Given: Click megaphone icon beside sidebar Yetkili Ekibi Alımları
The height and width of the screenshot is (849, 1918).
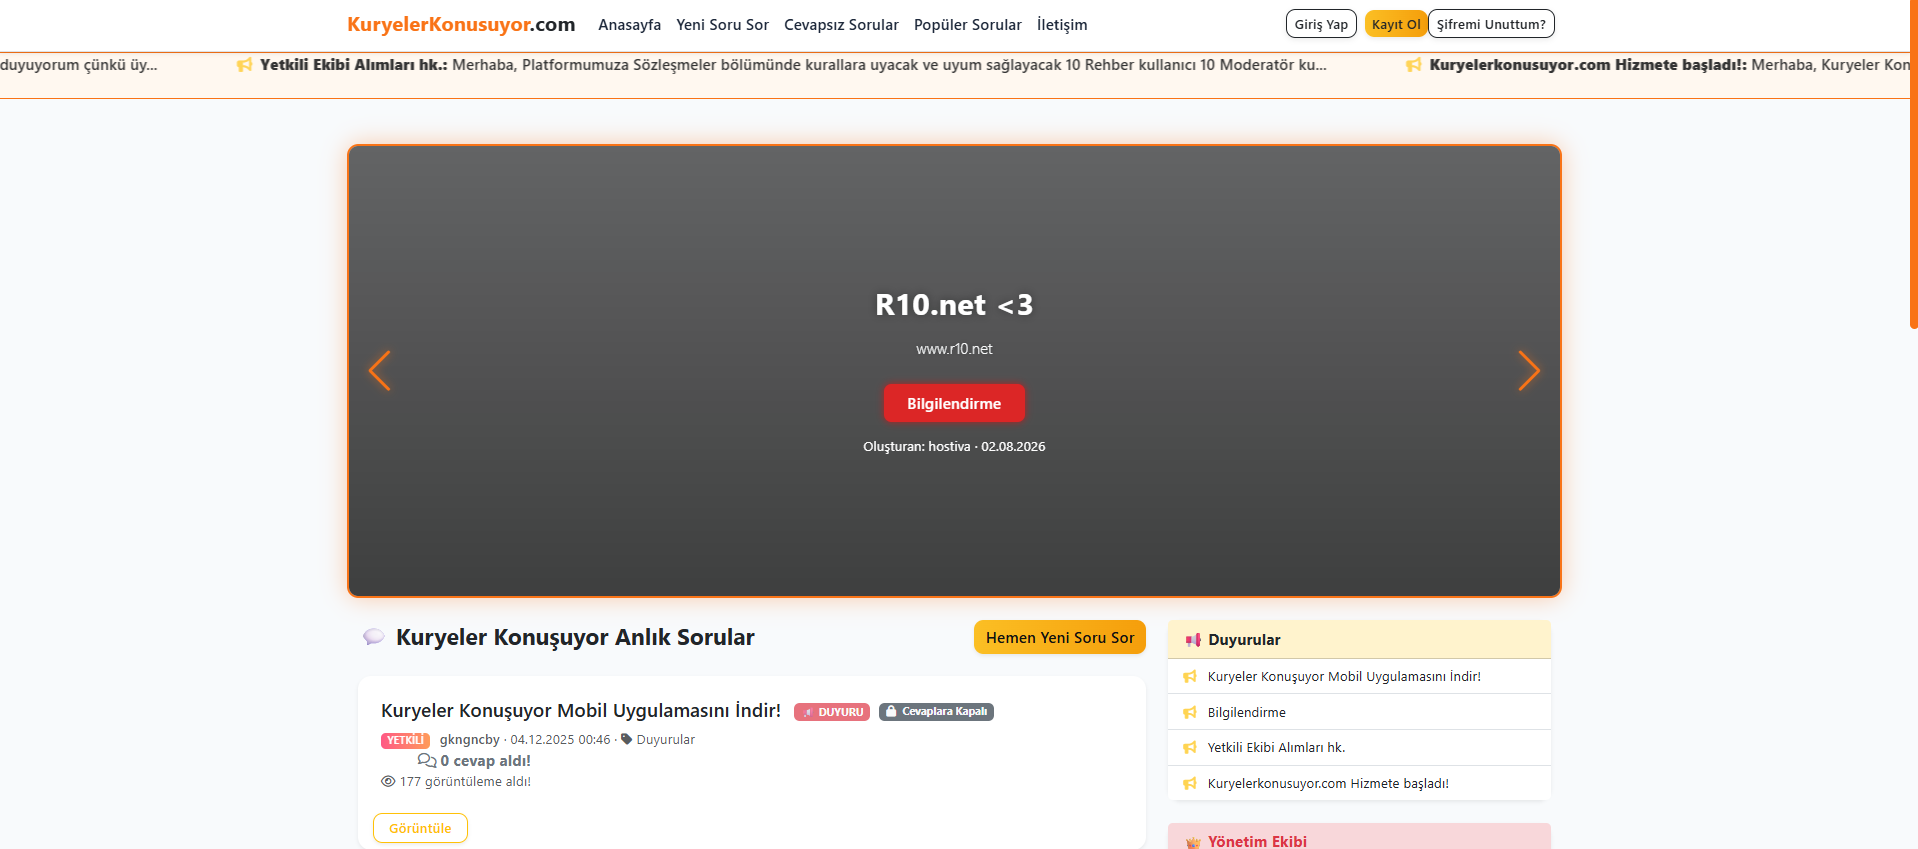Looking at the screenshot, I should click(x=1190, y=748).
